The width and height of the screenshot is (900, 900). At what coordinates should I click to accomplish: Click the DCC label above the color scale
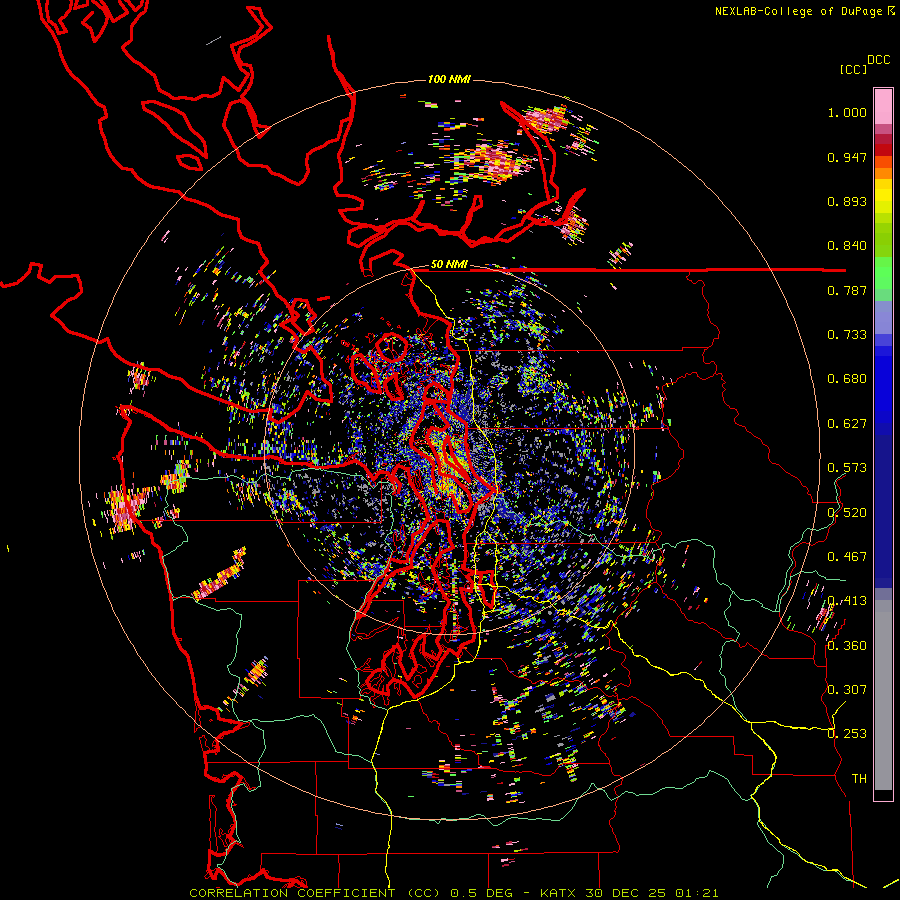pos(878,60)
